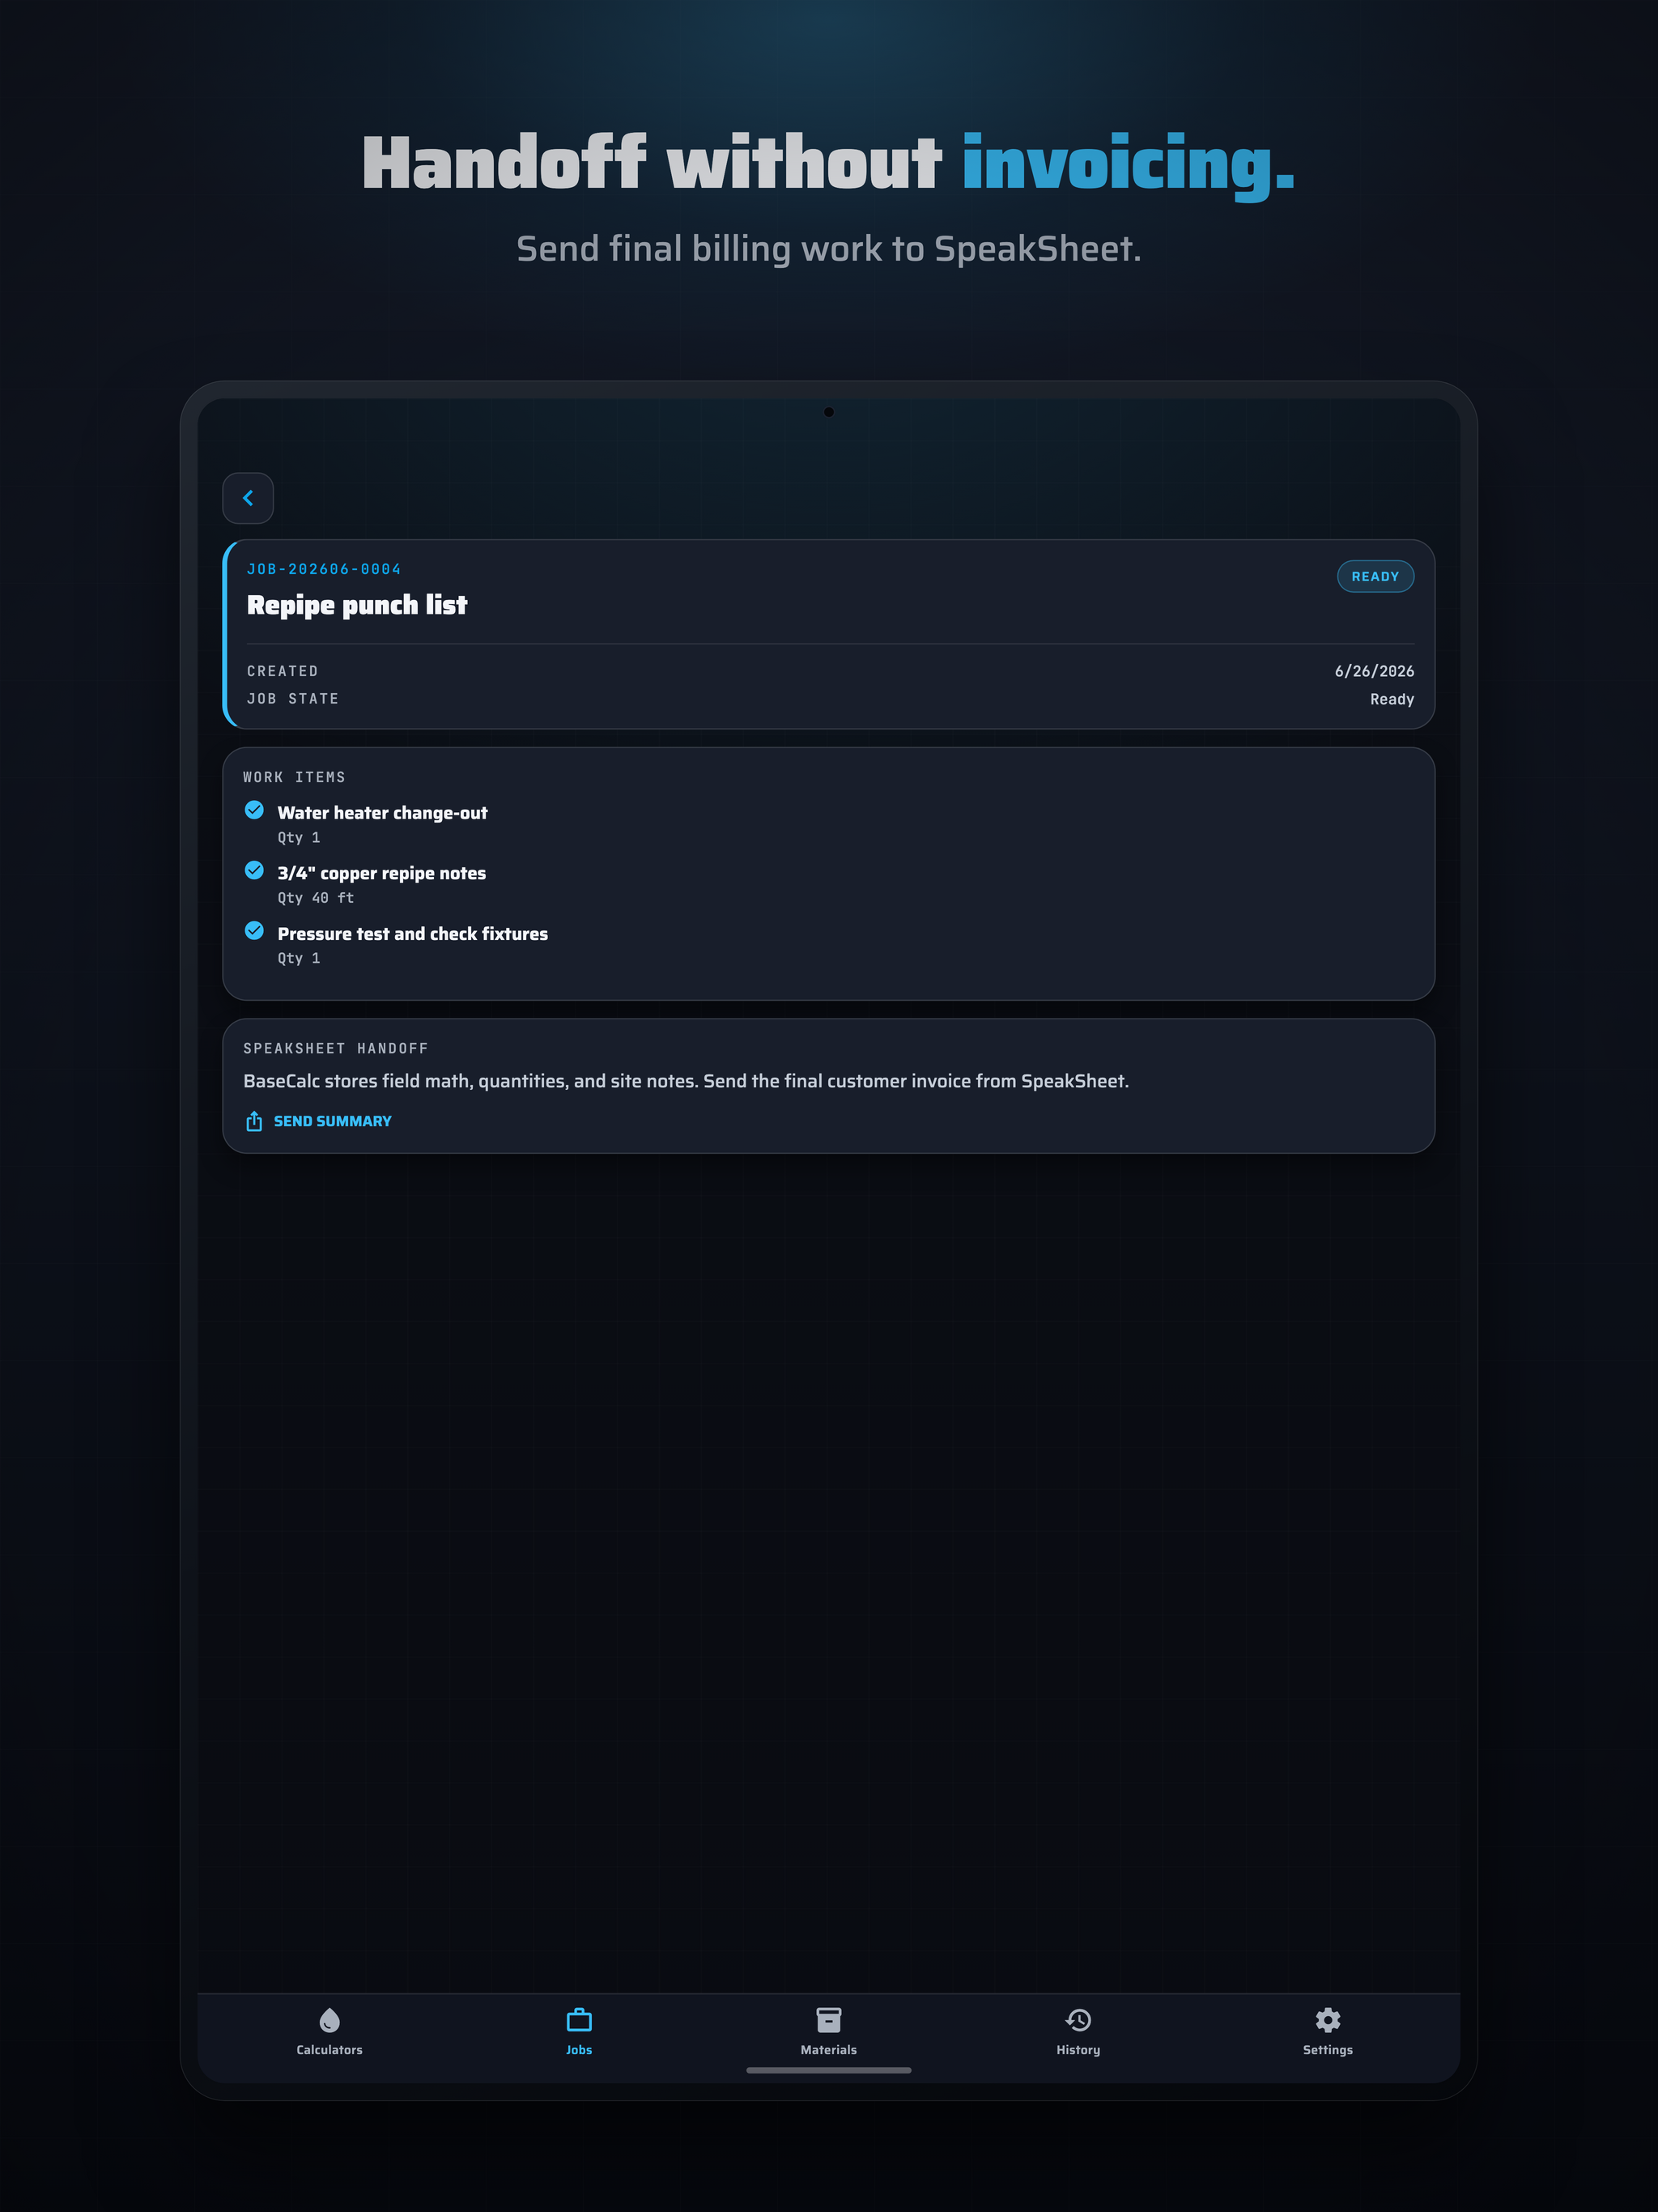Open the Calculators droplet icon
Image resolution: width=1658 pixels, height=2212 pixels.
pyautogui.click(x=329, y=2020)
